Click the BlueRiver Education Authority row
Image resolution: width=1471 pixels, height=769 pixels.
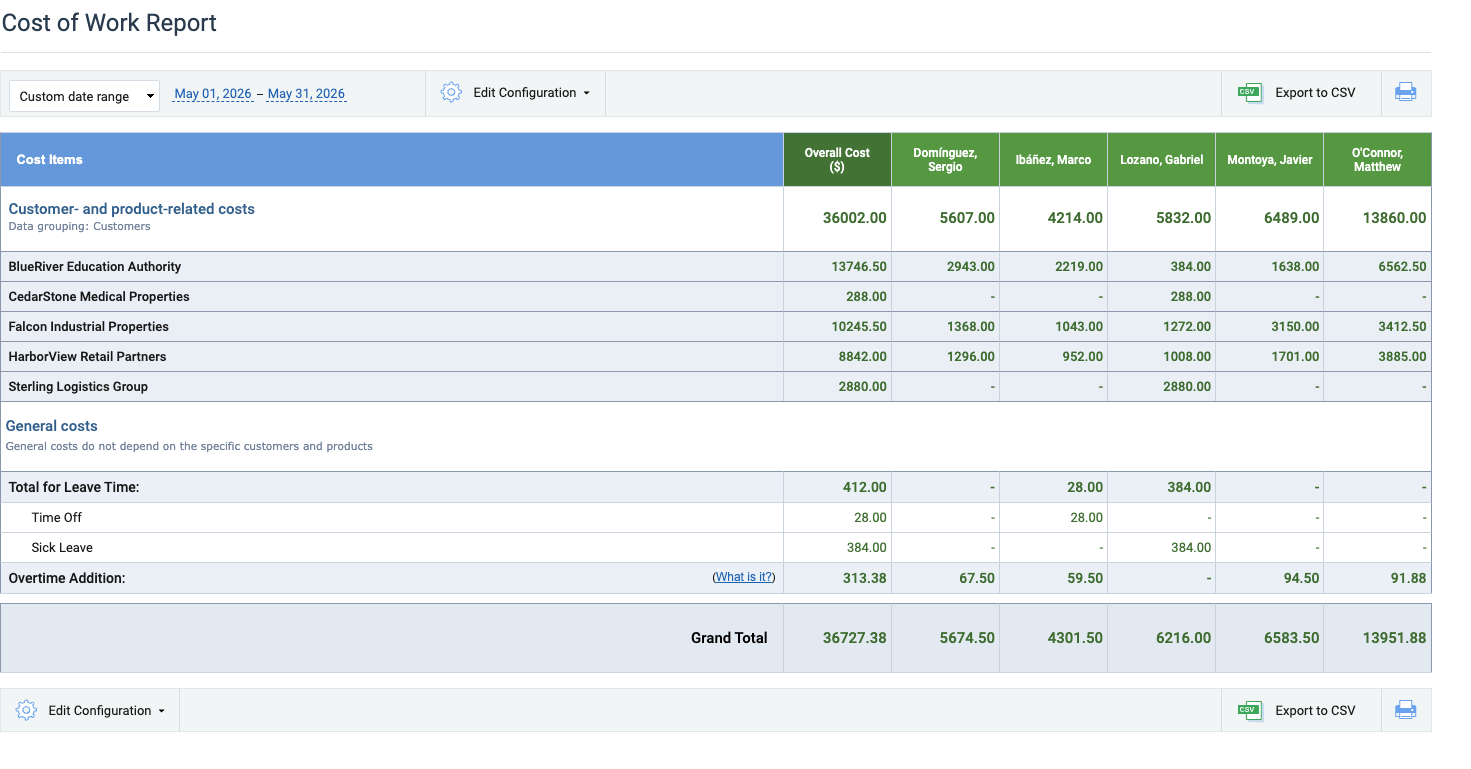(x=716, y=267)
